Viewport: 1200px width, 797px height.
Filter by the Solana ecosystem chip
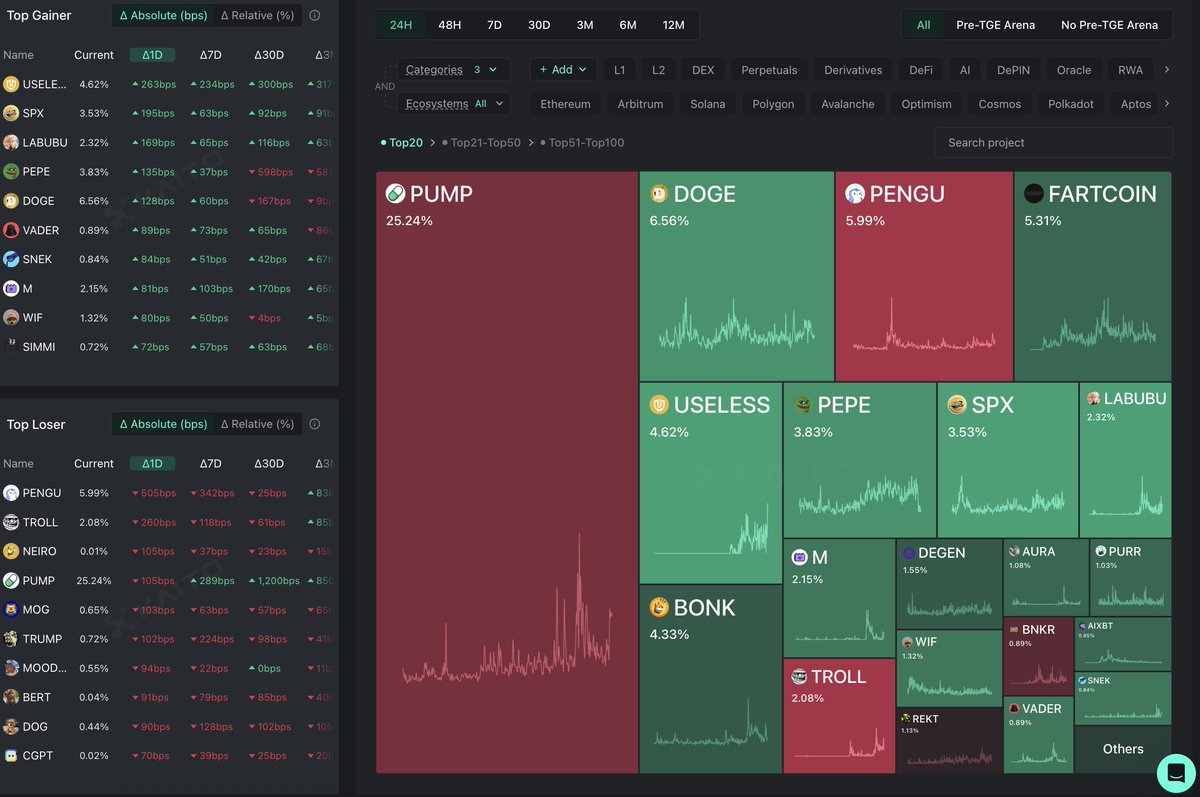pos(707,104)
